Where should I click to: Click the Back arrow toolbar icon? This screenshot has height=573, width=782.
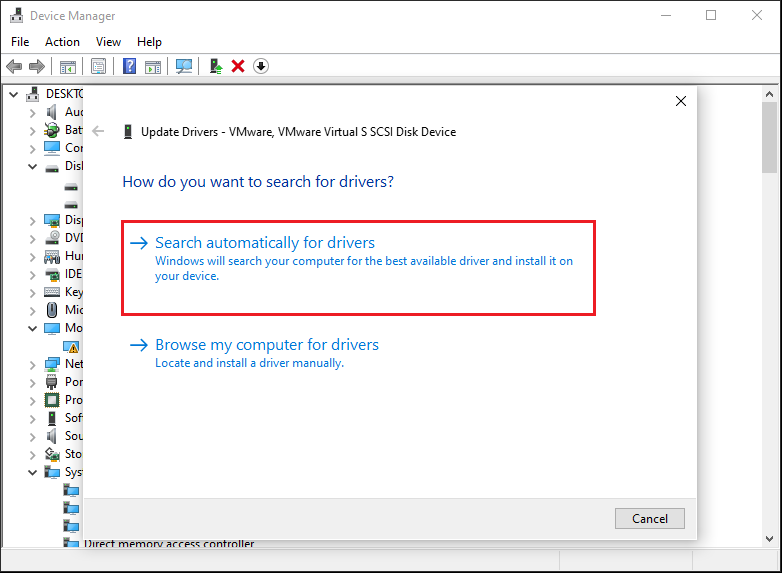pyautogui.click(x=14, y=66)
